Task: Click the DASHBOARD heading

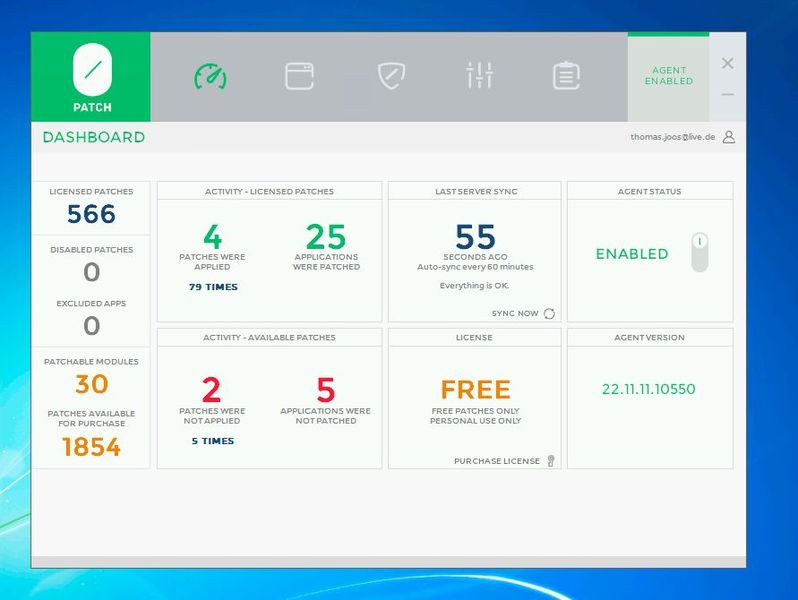Action: click(x=94, y=137)
